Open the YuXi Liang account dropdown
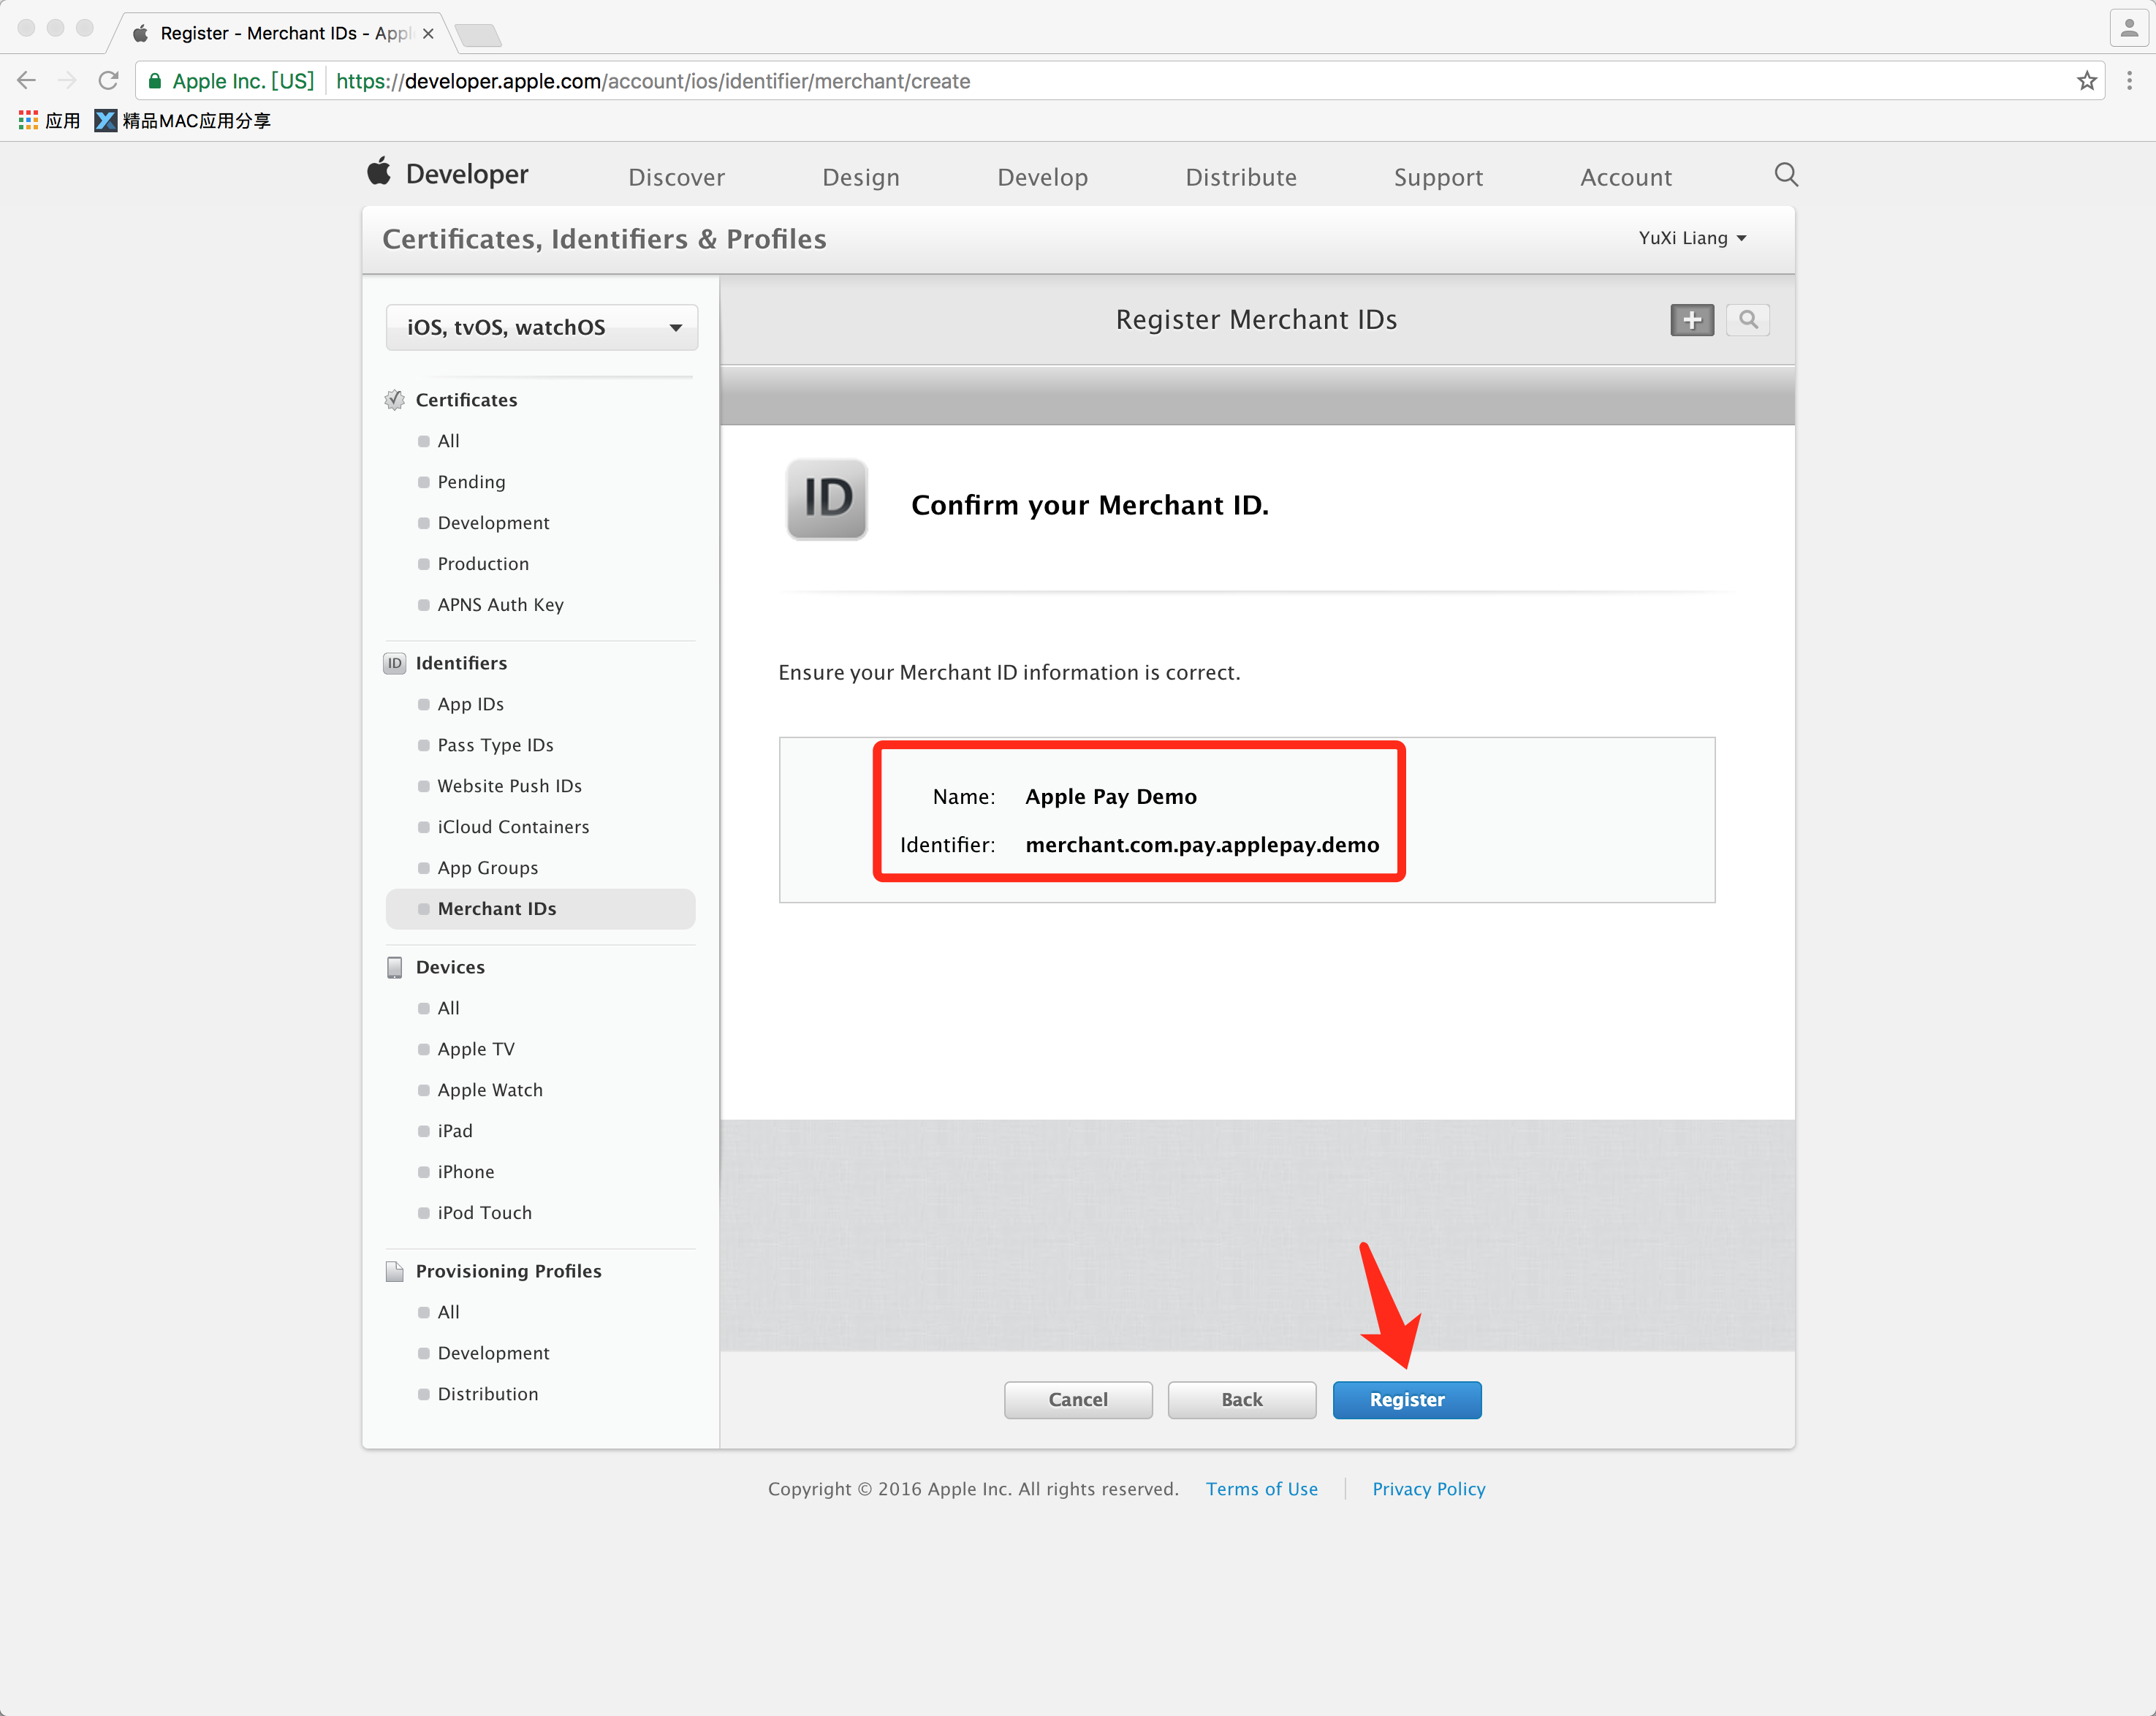Image resolution: width=2156 pixels, height=1716 pixels. [1692, 238]
